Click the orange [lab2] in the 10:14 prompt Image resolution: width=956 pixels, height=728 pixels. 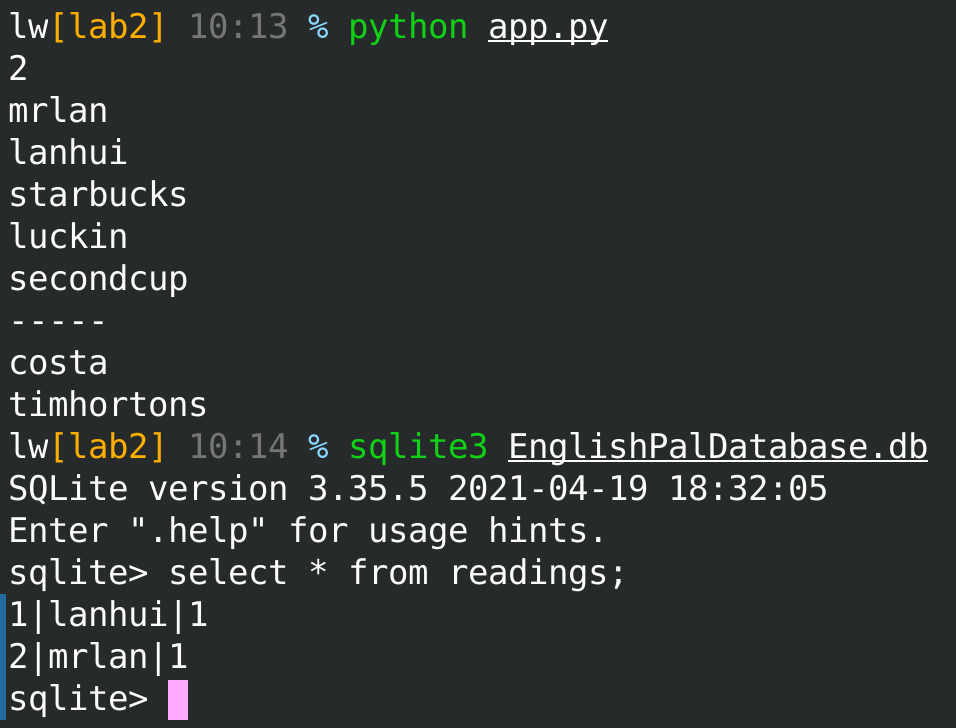[x=109, y=447]
